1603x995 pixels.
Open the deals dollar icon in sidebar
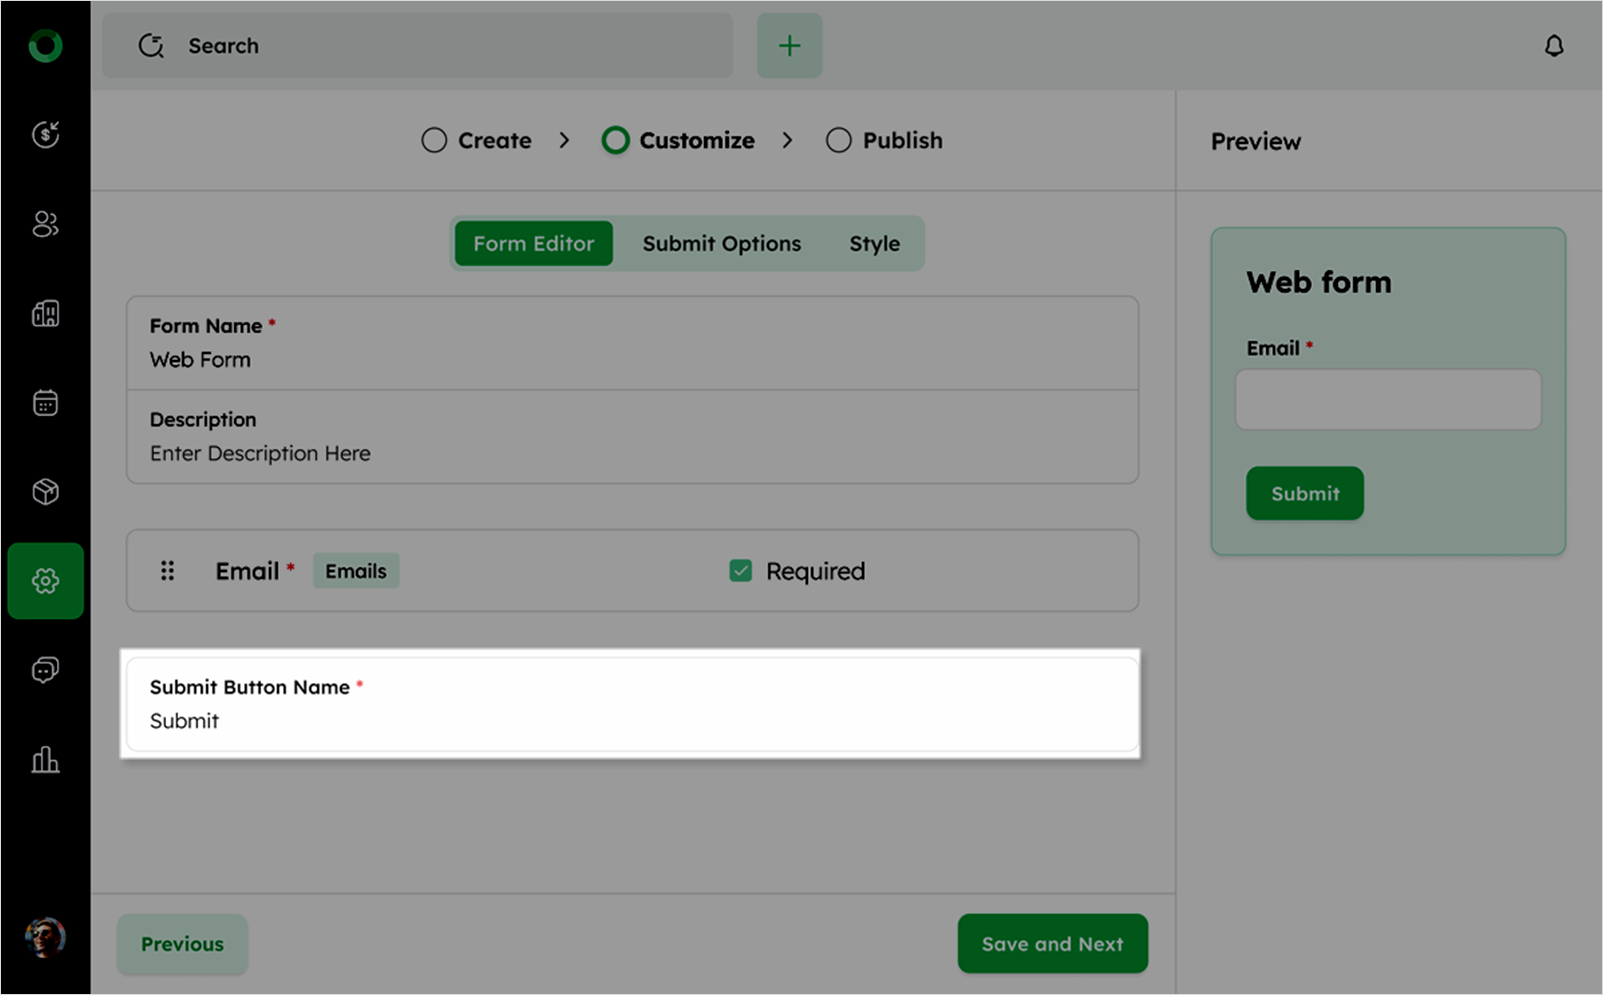click(45, 134)
